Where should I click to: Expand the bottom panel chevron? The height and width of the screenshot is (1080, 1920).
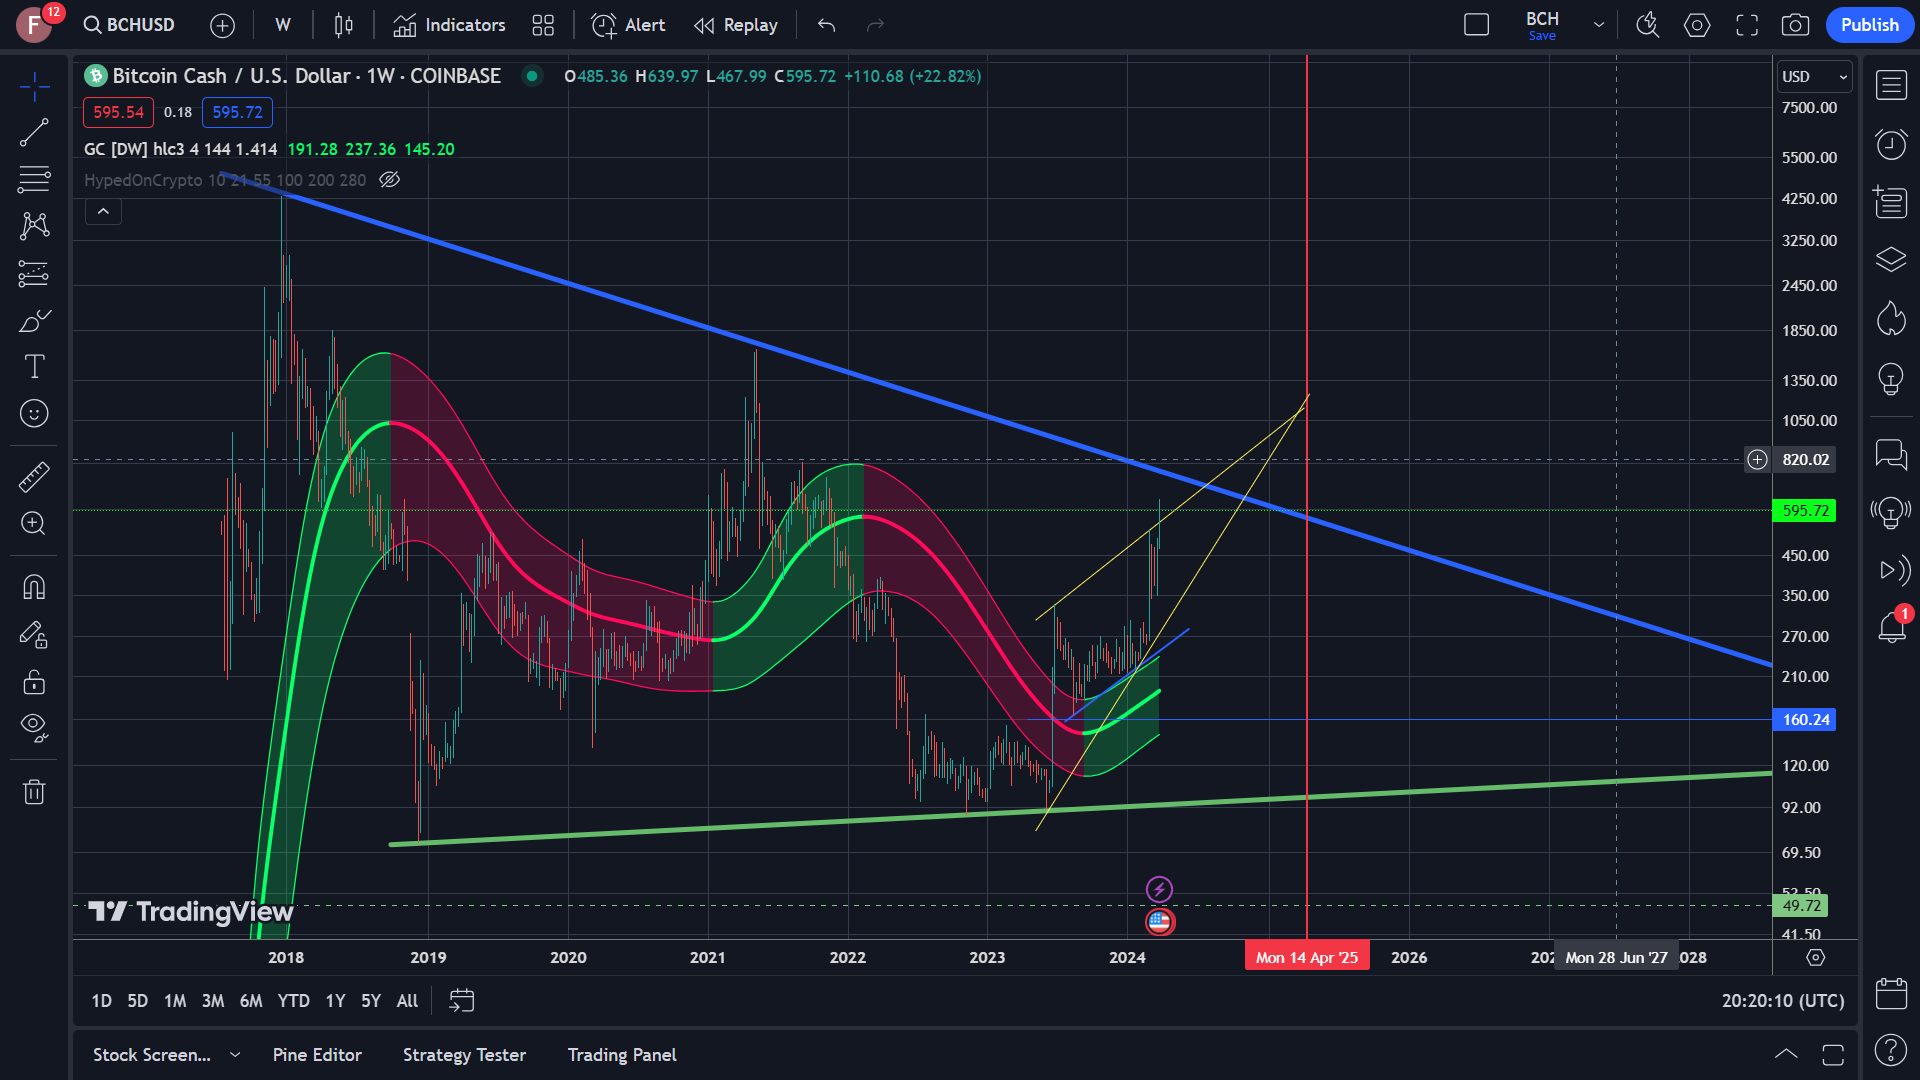[x=1786, y=1055]
